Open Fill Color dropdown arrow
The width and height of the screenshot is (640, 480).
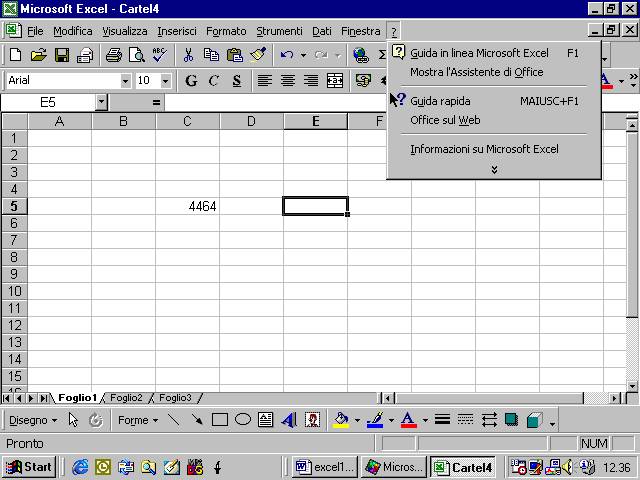pyautogui.click(x=357, y=420)
